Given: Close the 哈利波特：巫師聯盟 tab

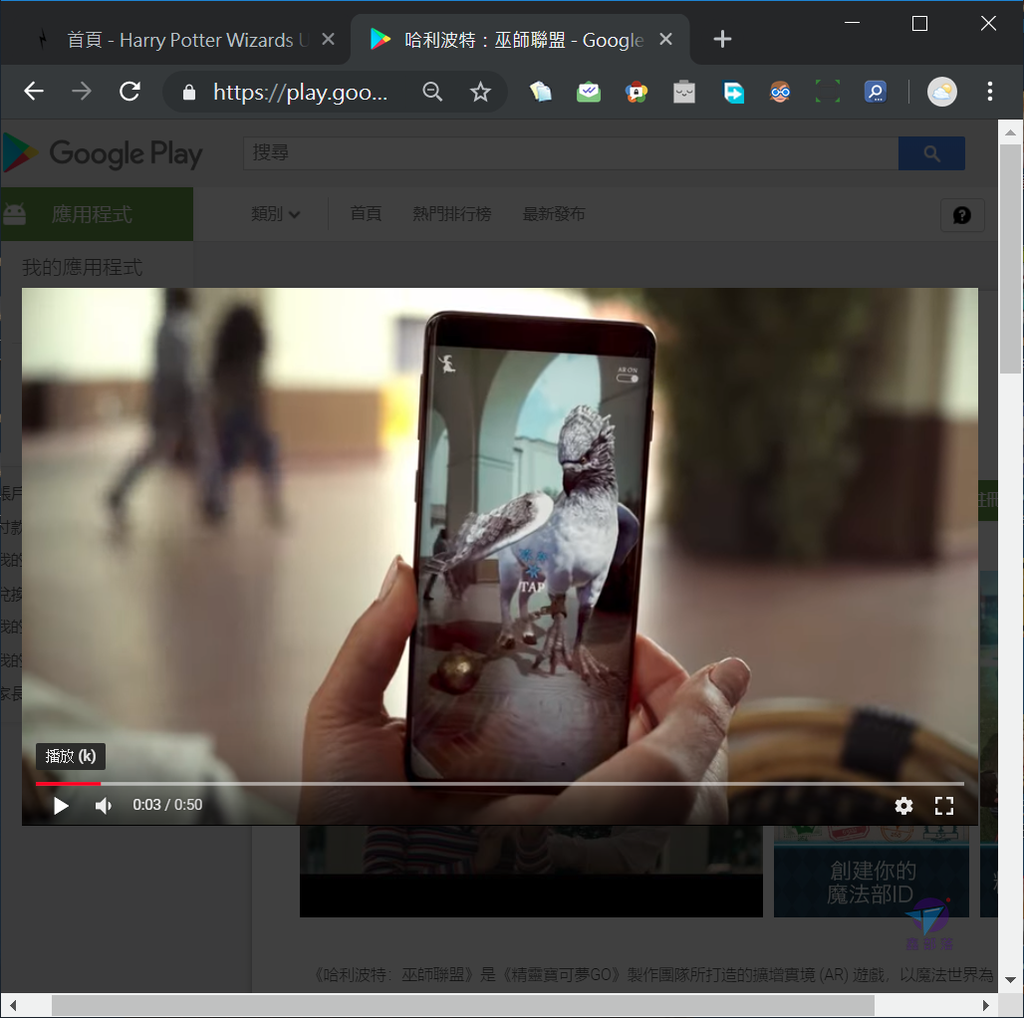Looking at the screenshot, I should coord(665,40).
